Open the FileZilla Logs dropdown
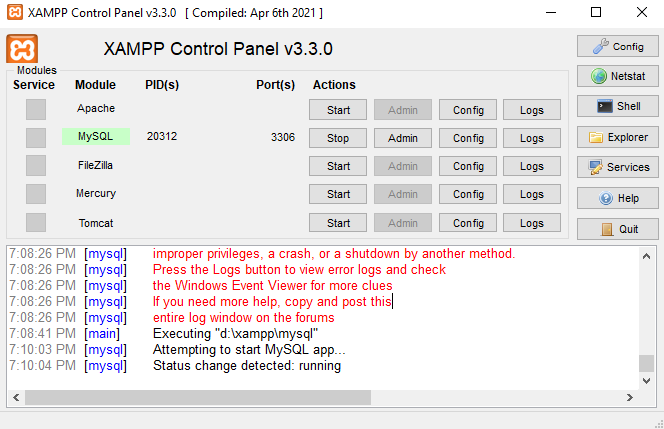The image size is (664, 429). [x=532, y=166]
